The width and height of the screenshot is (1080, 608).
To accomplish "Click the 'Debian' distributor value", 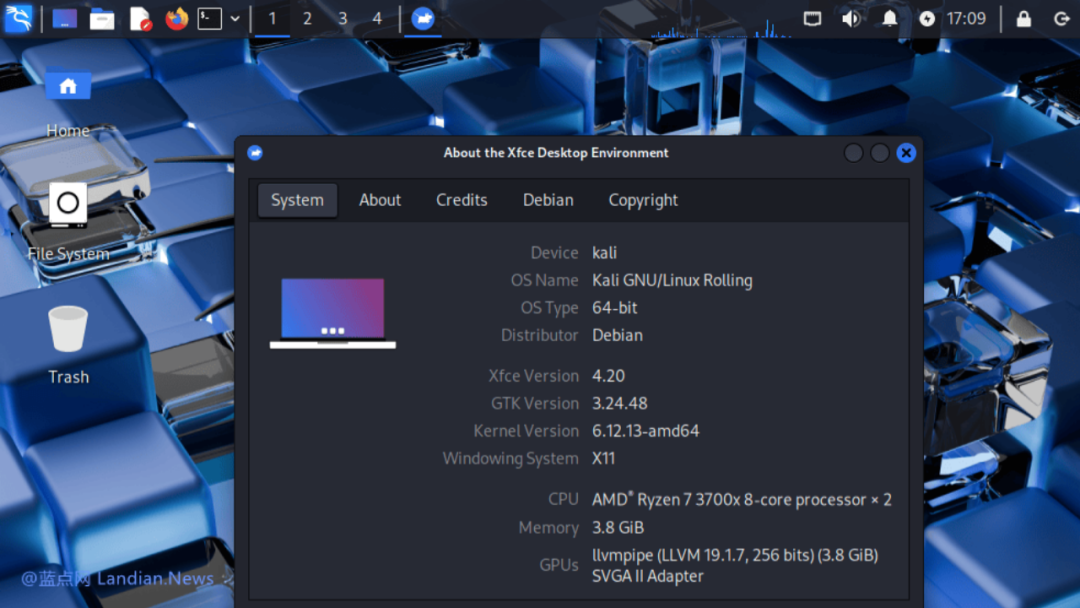I will coord(617,335).
